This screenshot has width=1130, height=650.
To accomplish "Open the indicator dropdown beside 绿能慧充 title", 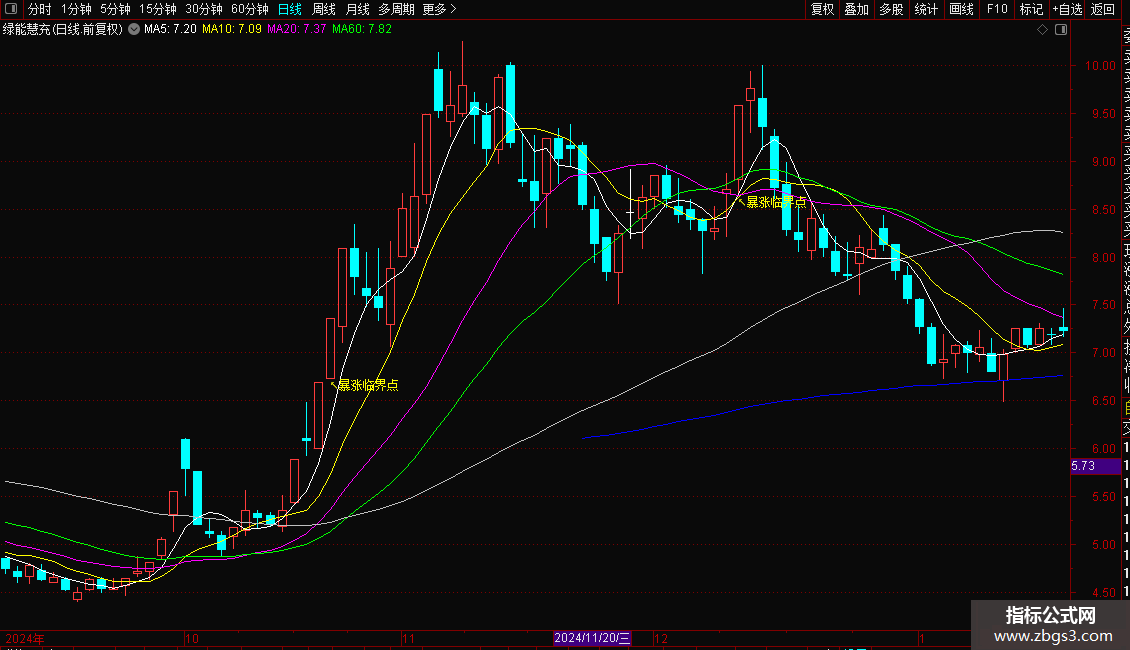I will [134, 30].
